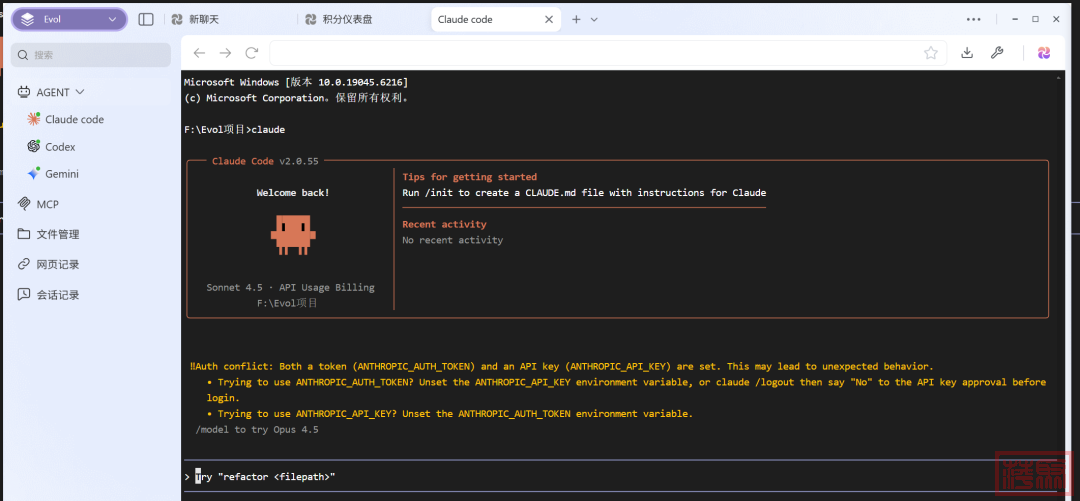The image size is (1080, 501).
Task: Click the browser forward arrow
Action: [x=225, y=53]
